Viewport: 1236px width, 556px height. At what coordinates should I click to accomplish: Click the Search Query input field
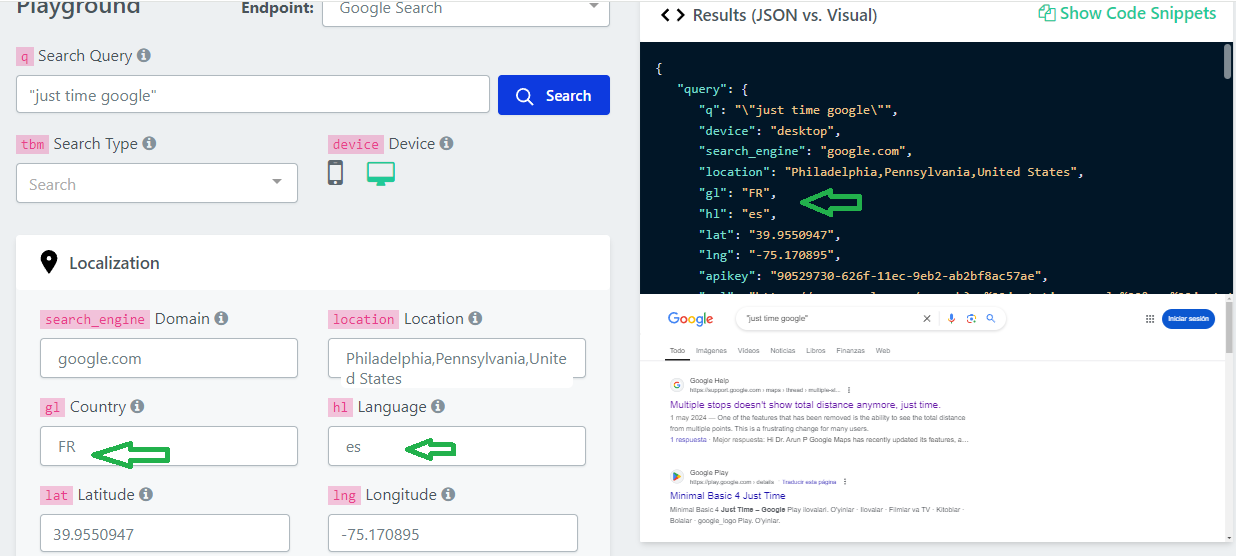(x=253, y=95)
